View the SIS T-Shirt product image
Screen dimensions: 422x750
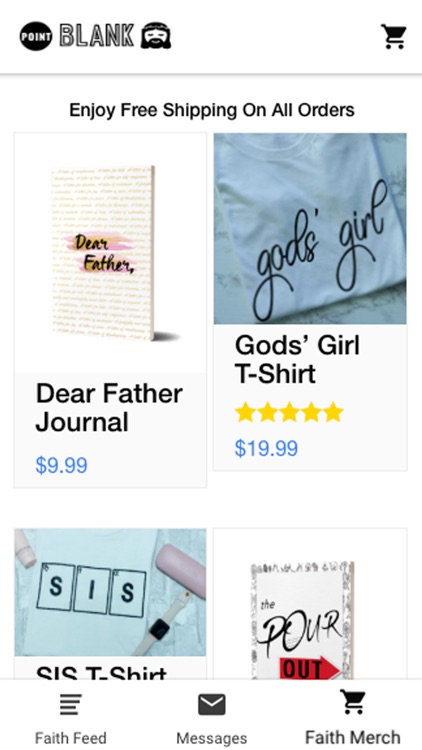(x=110, y=592)
